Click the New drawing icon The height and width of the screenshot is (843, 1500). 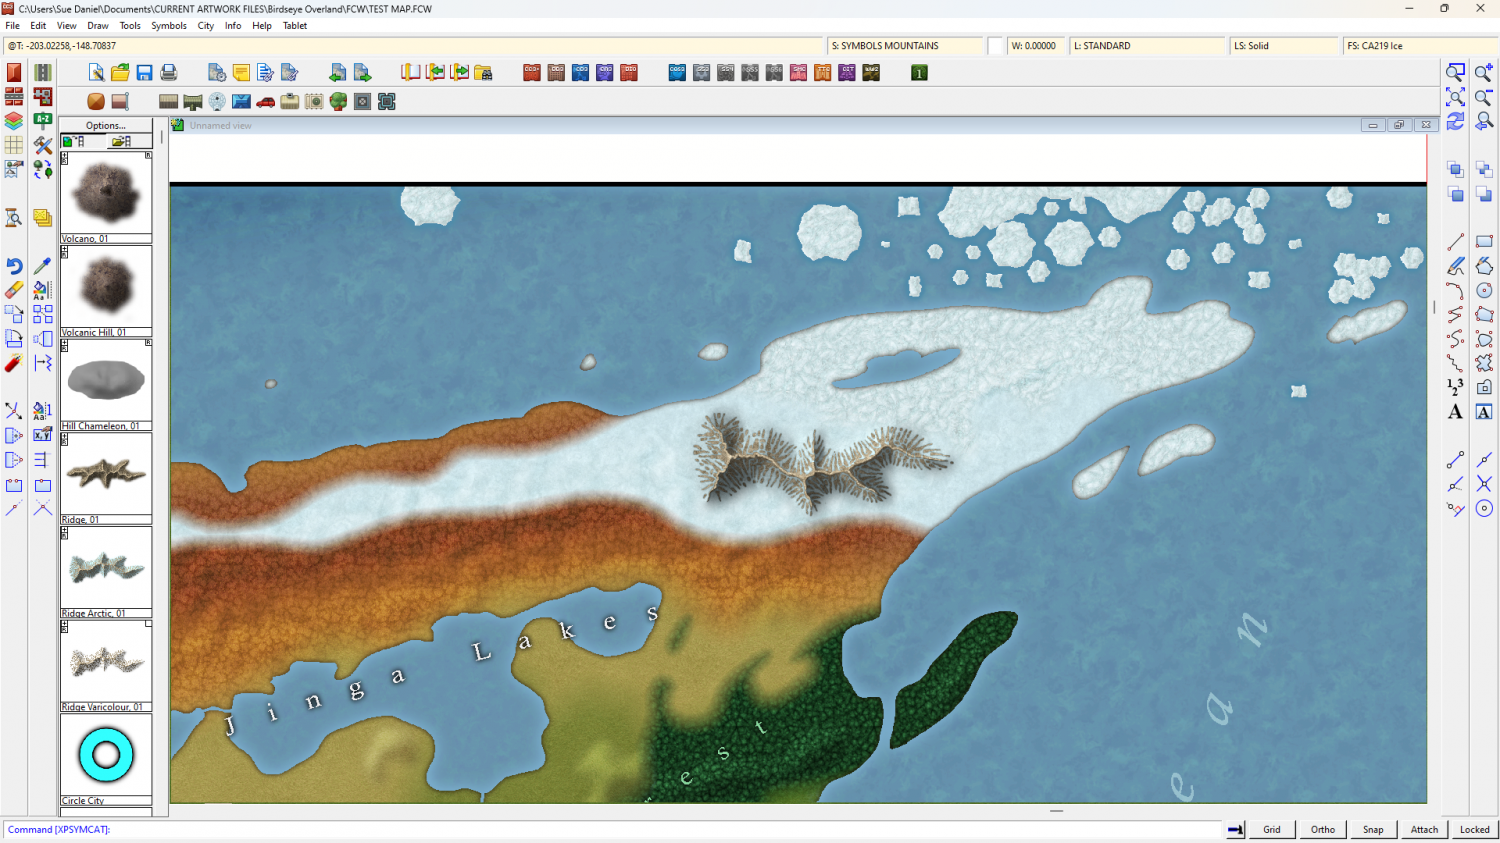click(96, 72)
